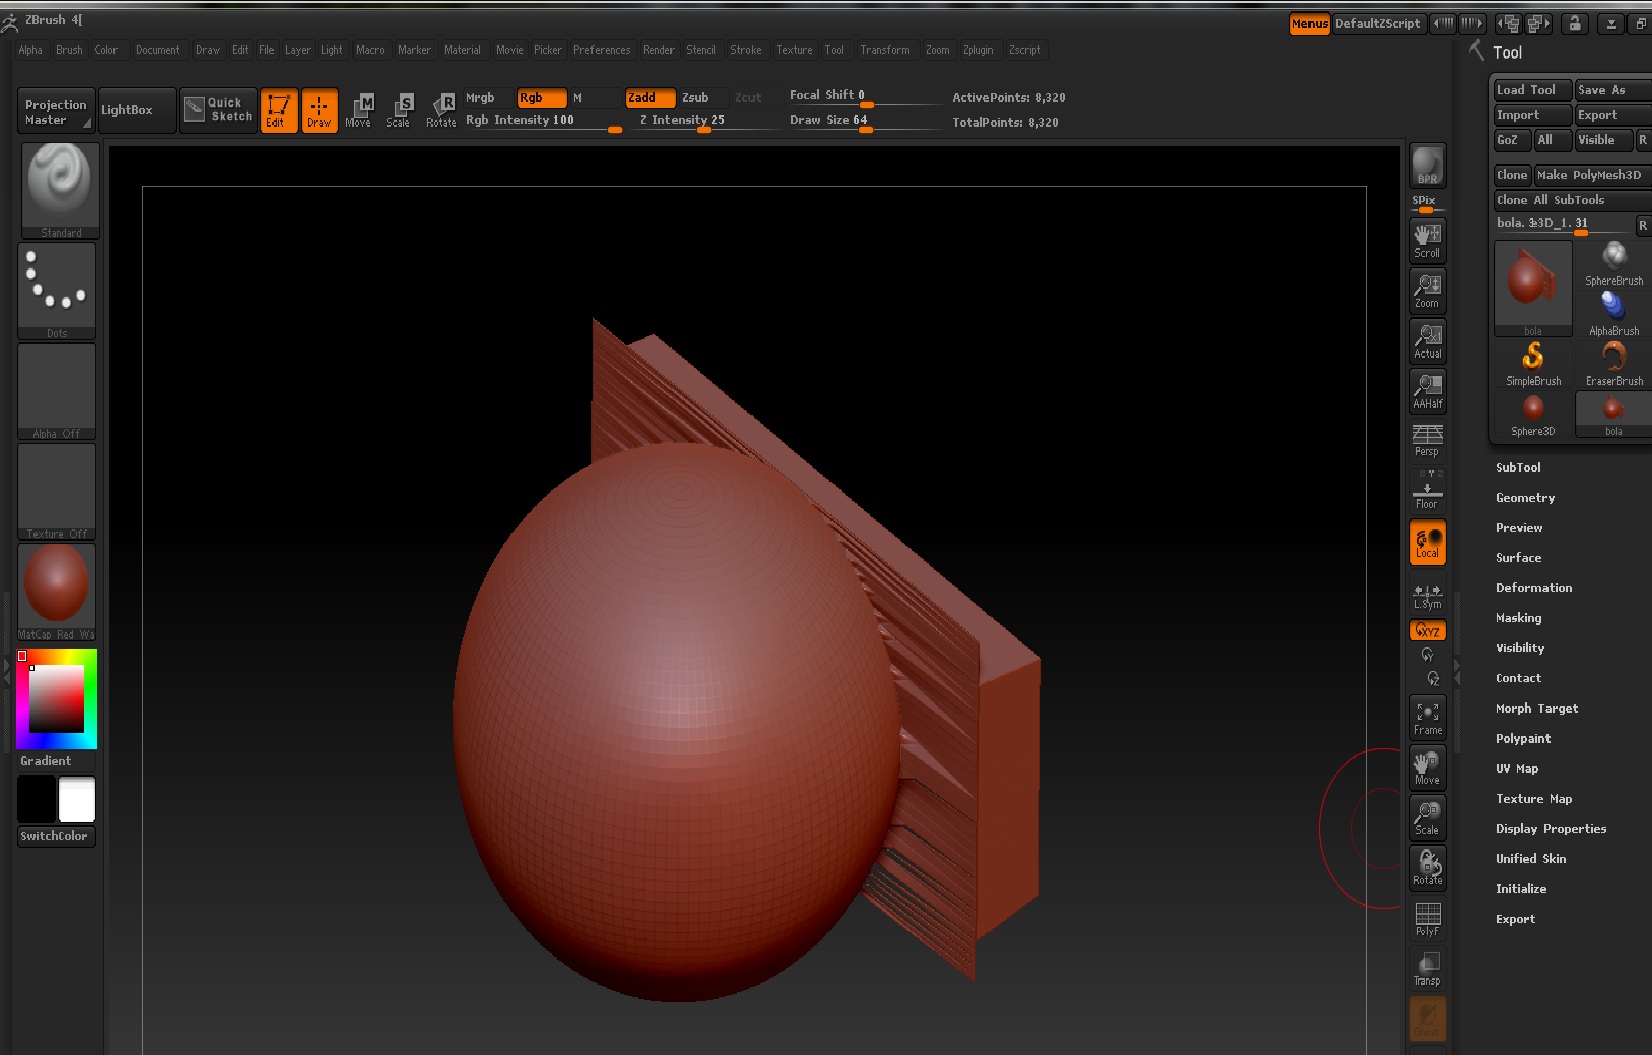Toggle Persp perspective mode
The image size is (1652, 1055).
(x=1427, y=439)
